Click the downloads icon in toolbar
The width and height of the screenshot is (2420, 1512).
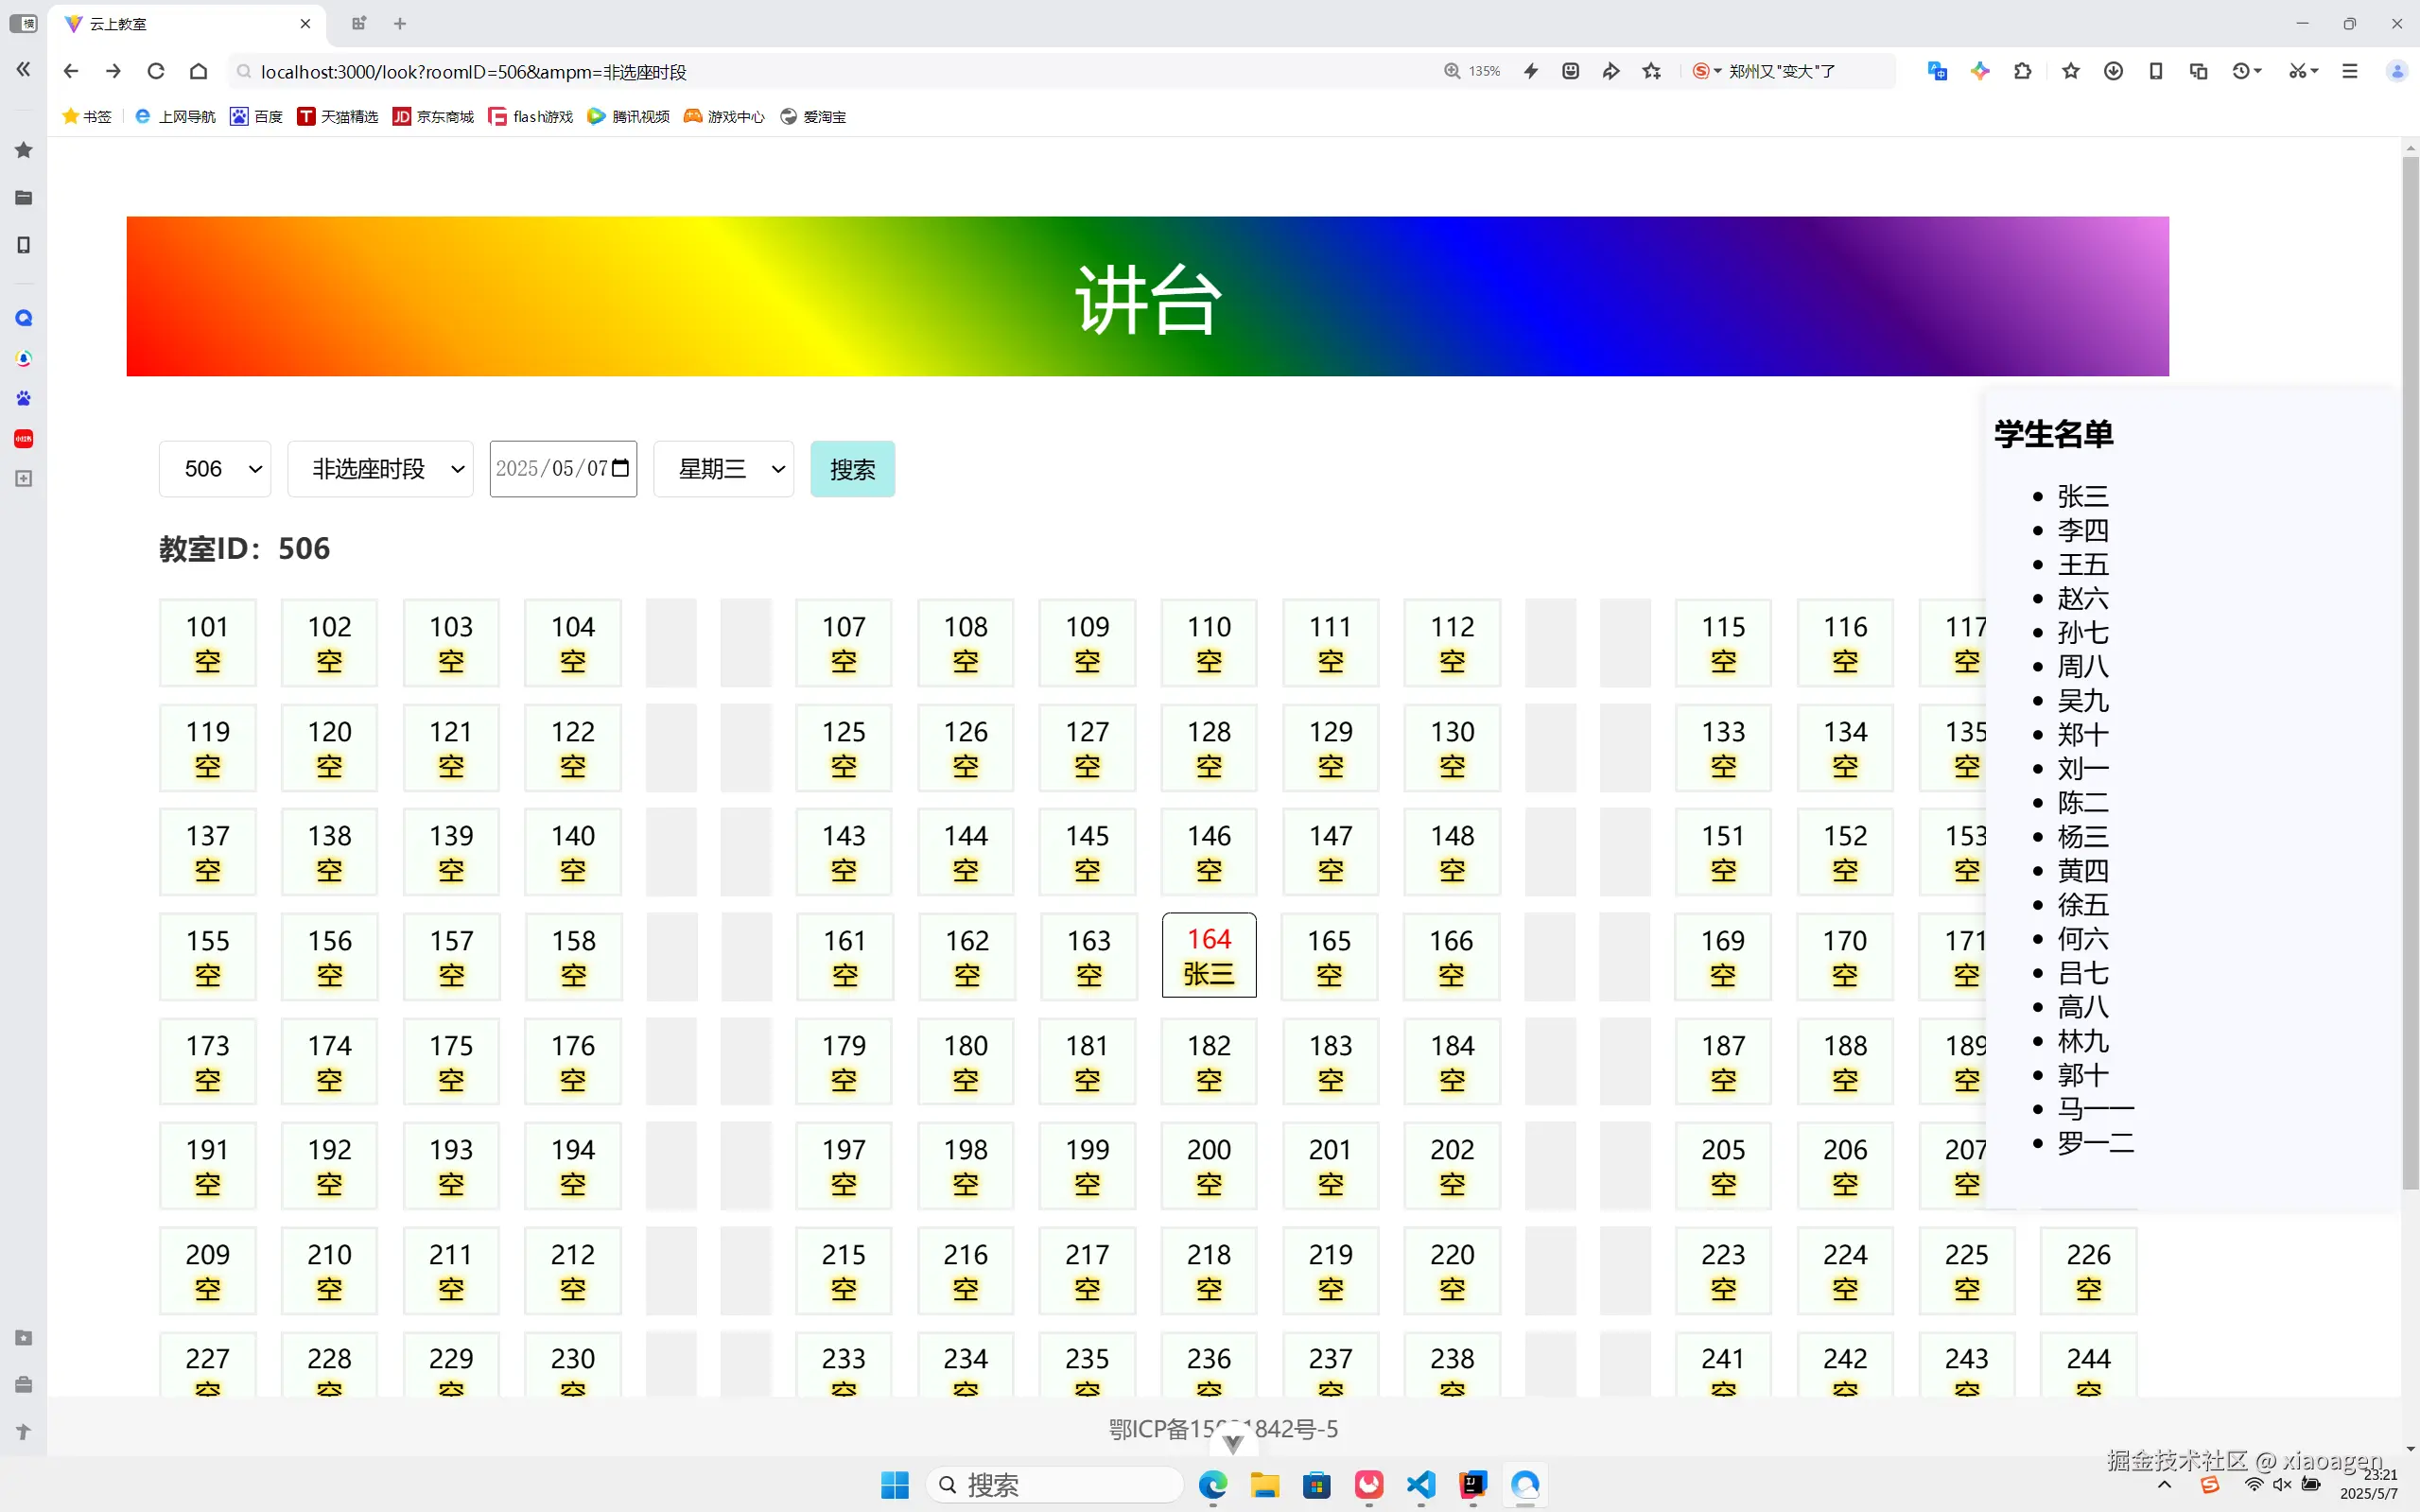coord(2113,71)
